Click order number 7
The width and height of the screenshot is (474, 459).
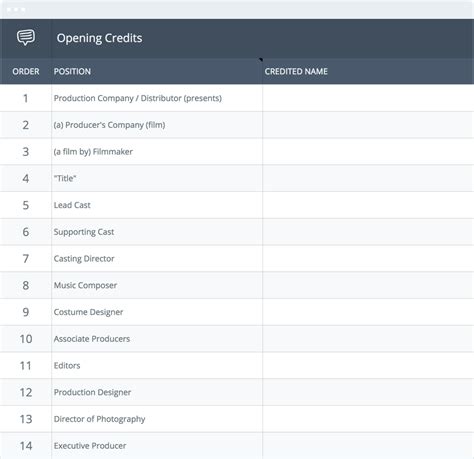tap(25, 259)
